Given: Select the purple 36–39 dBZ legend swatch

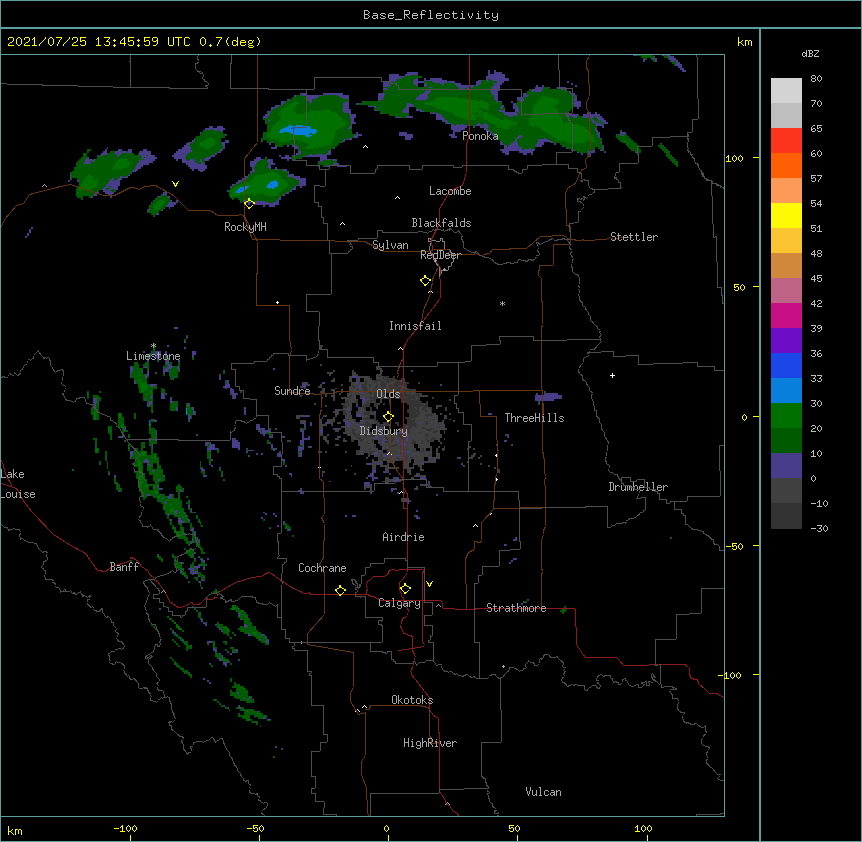Looking at the screenshot, I should pyautogui.click(x=786, y=341).
